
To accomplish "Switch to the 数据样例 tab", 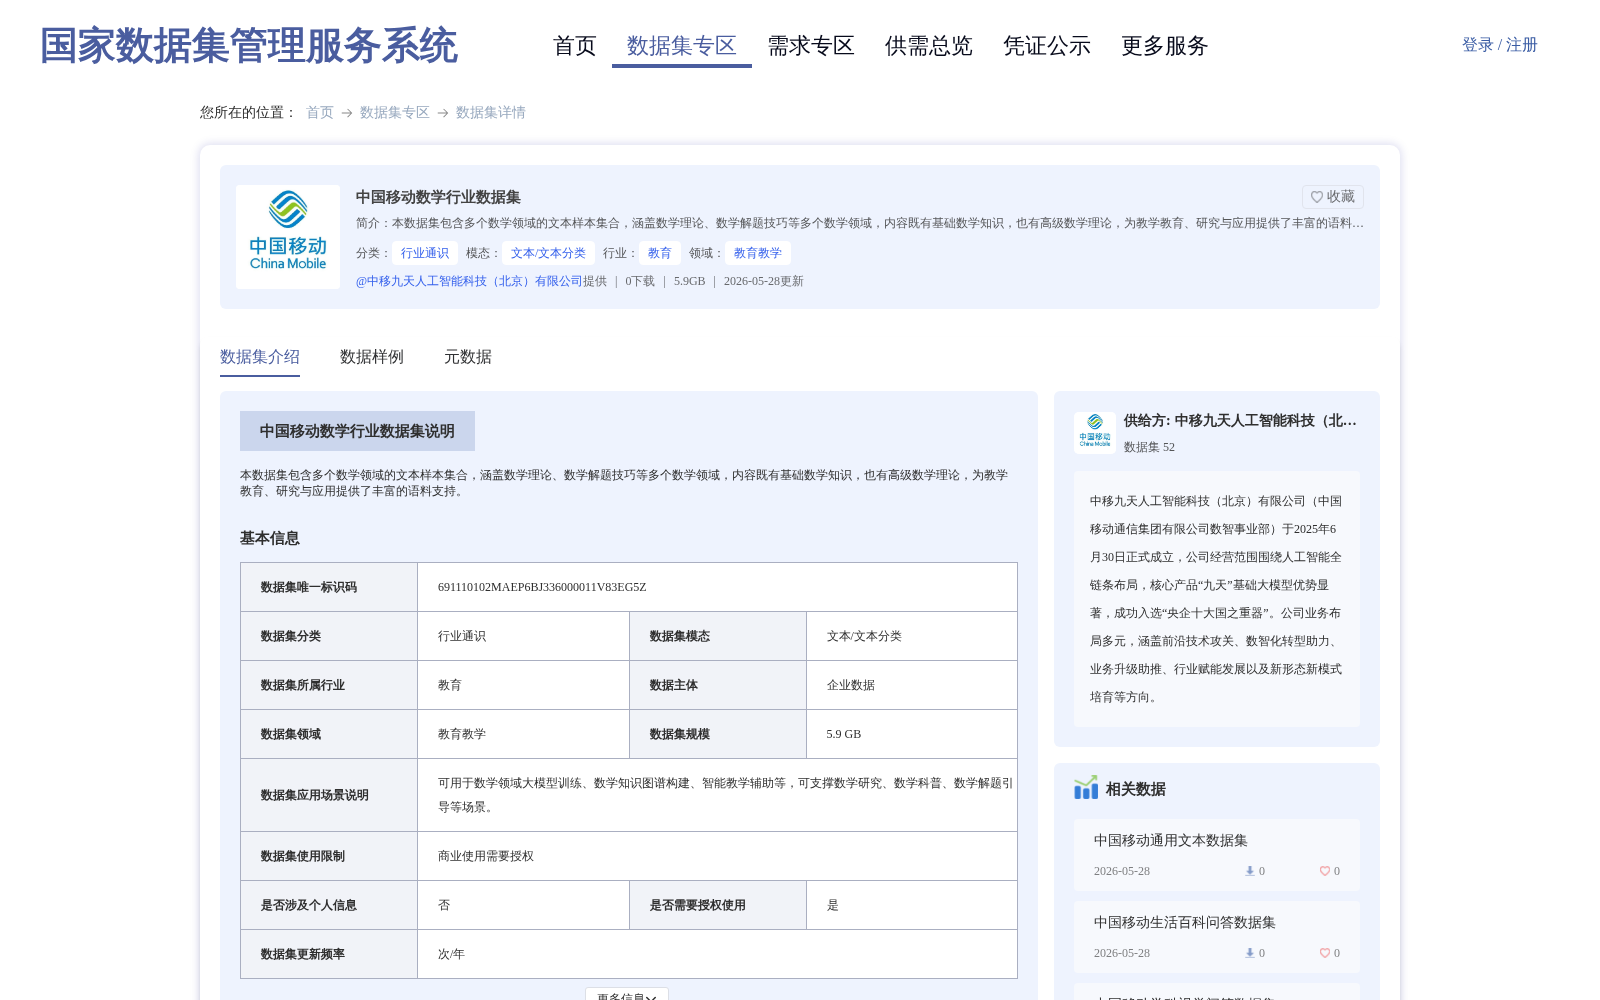I will [x=372, y=357].
